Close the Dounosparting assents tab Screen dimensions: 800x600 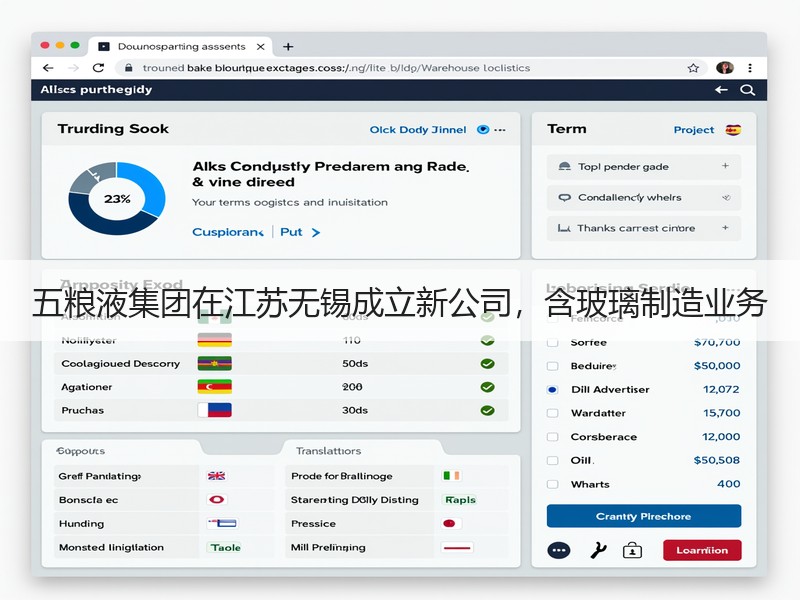tap(260, 46)
